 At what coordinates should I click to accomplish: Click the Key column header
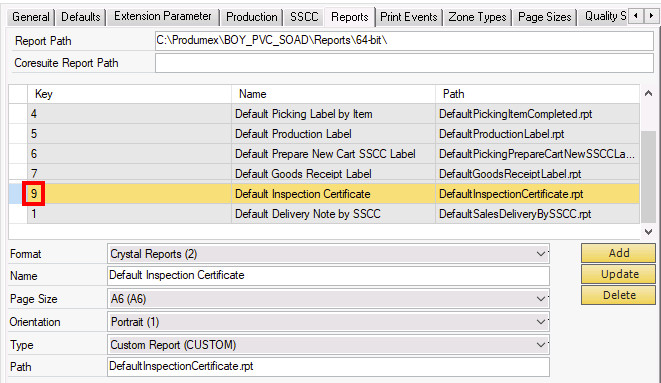pos(129,94)
